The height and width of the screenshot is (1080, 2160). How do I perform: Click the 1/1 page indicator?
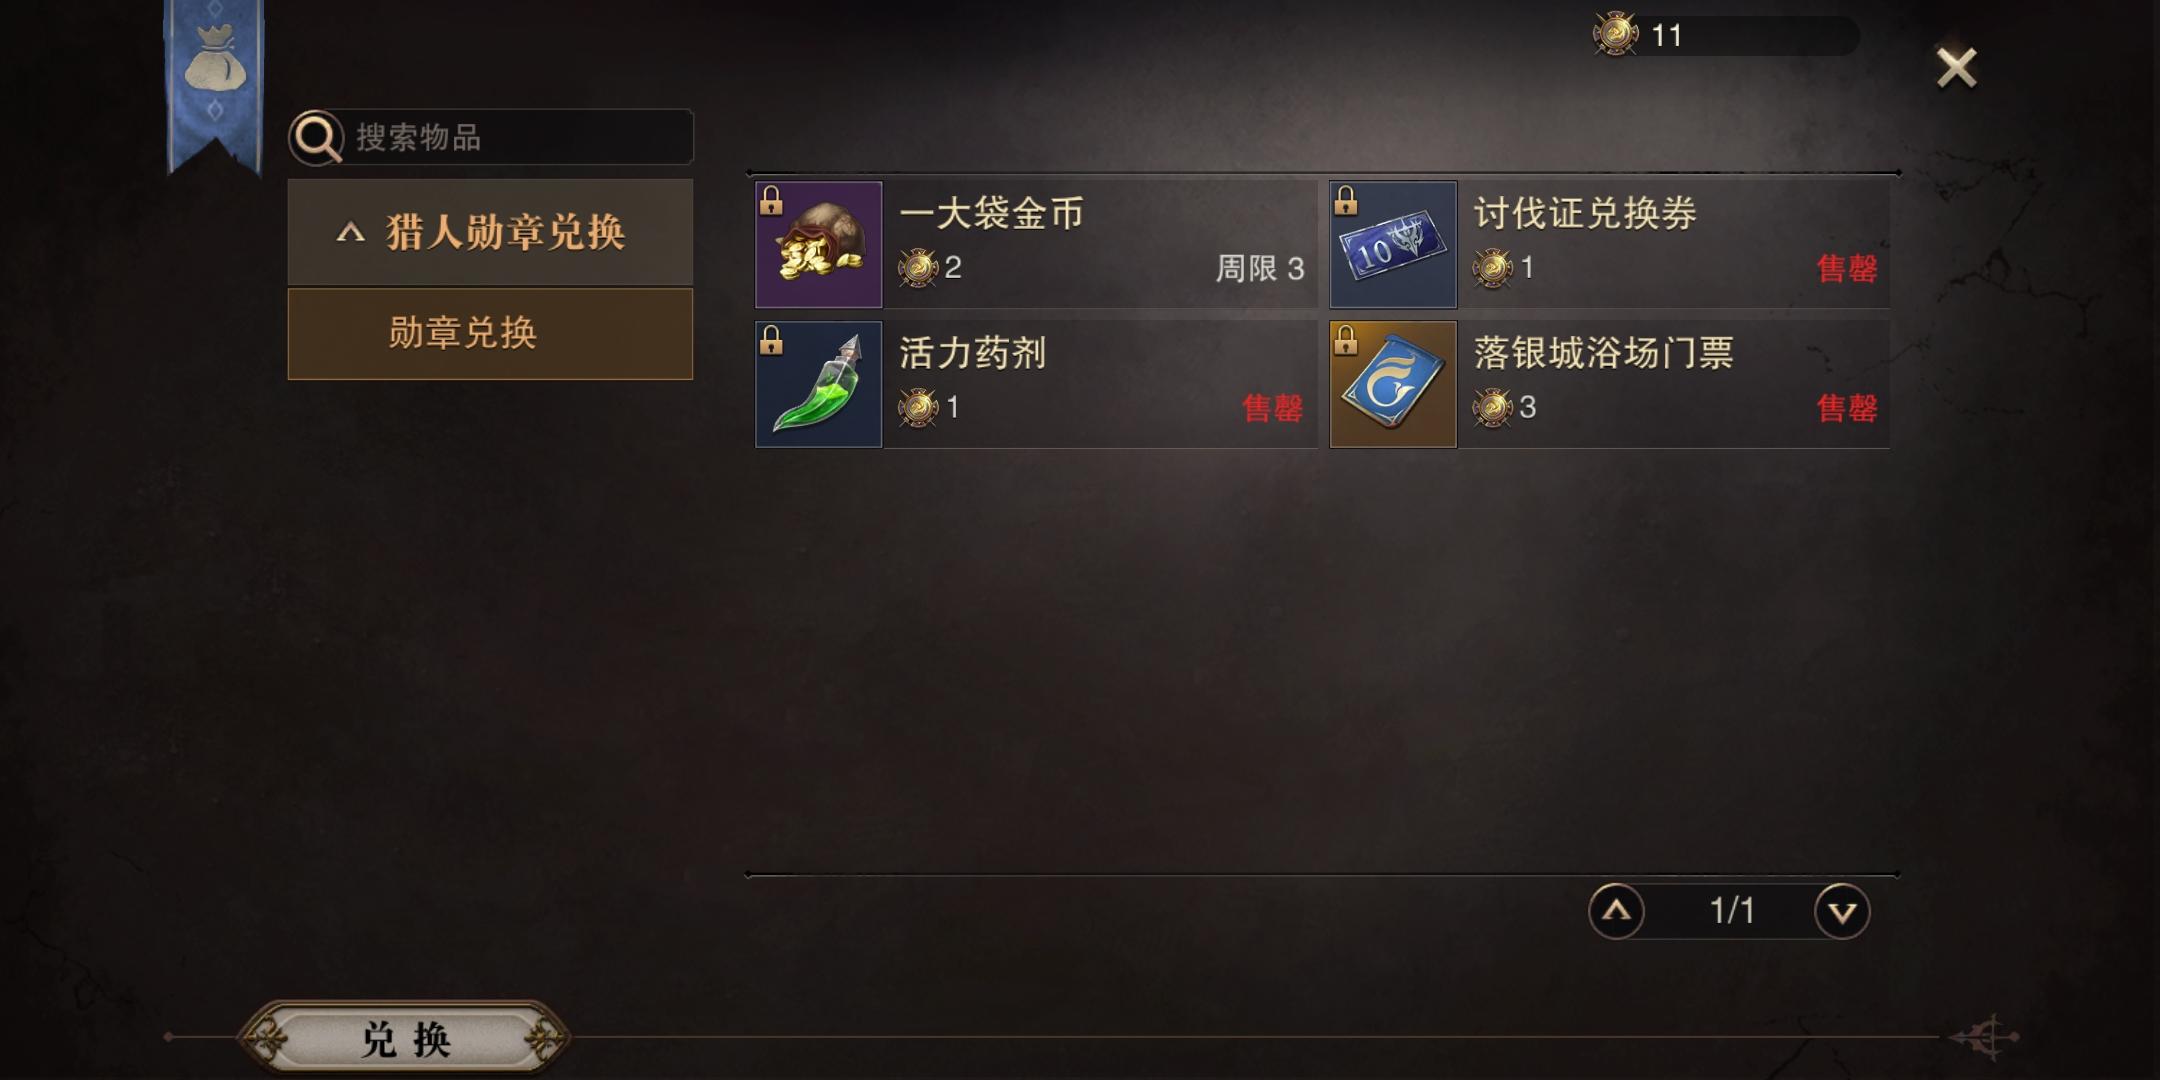1732,911
